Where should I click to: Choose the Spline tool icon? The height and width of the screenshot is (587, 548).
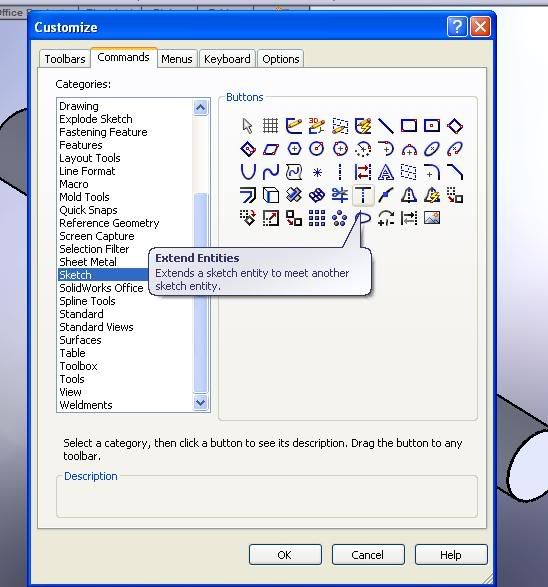270,172
